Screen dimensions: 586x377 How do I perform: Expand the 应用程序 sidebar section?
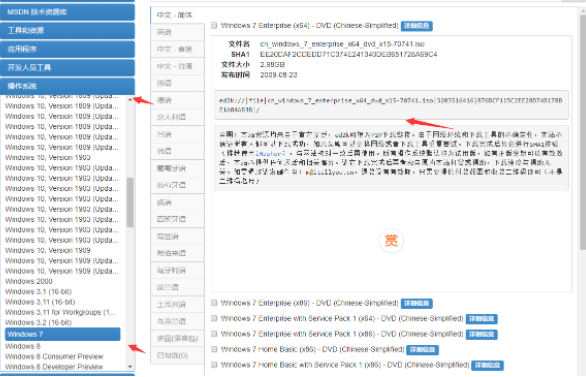tap(67, 49)
